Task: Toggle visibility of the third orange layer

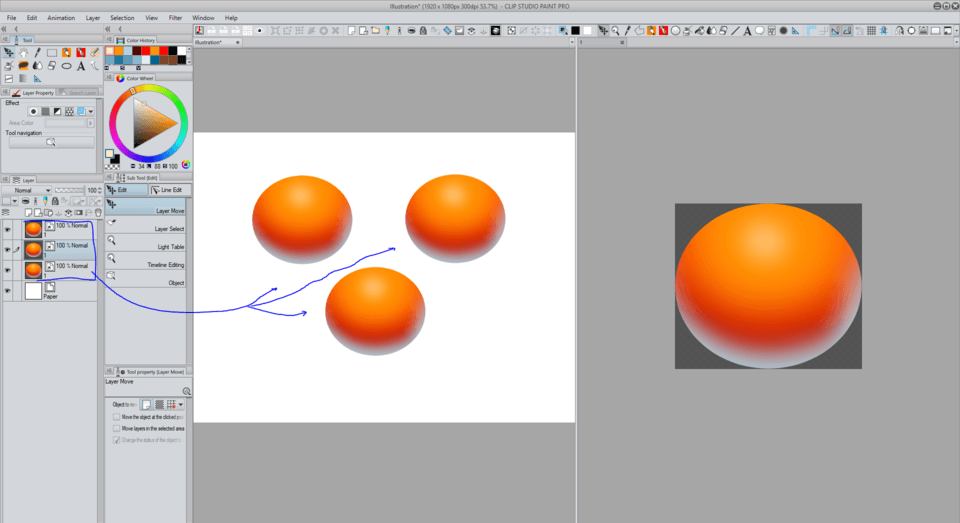Action: pos(7,270)
